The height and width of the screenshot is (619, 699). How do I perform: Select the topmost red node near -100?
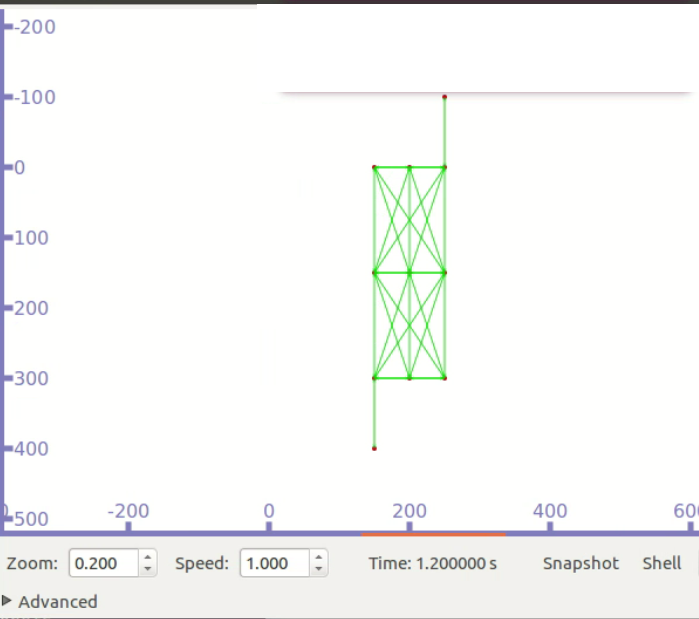click(444, 97)
